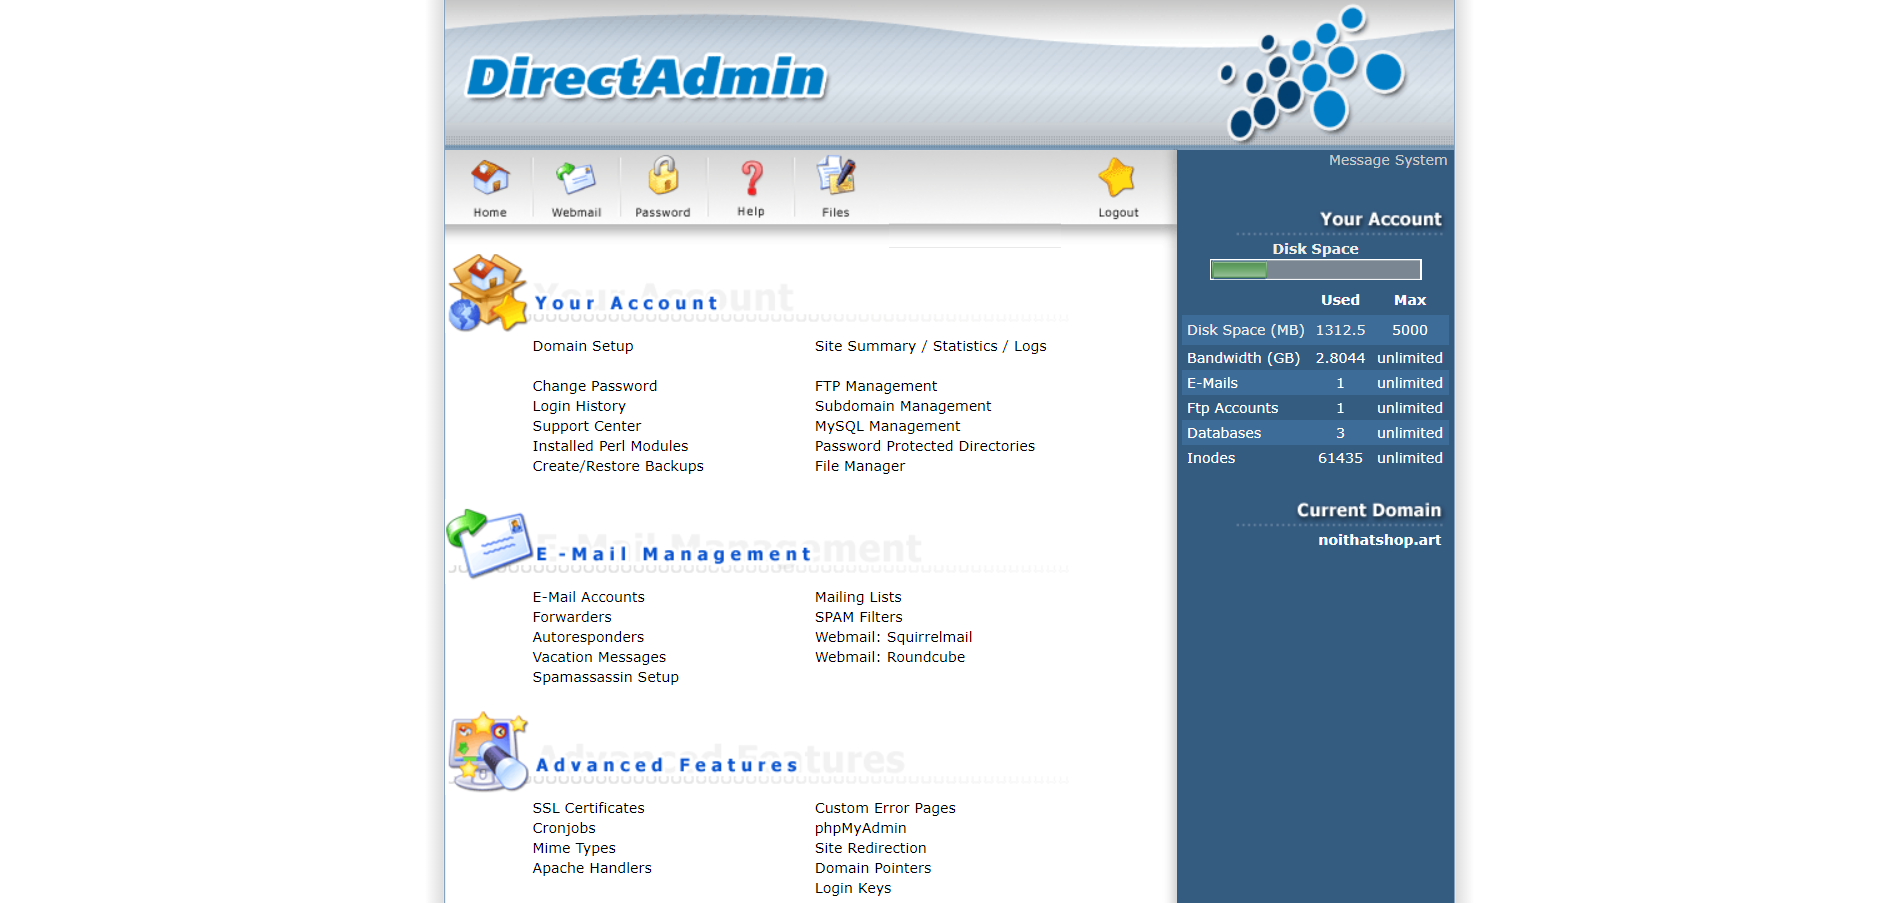Click the Advanced Features section icon
The image size is (1898, 903).
pyautogui.click(x=488, y=752)
